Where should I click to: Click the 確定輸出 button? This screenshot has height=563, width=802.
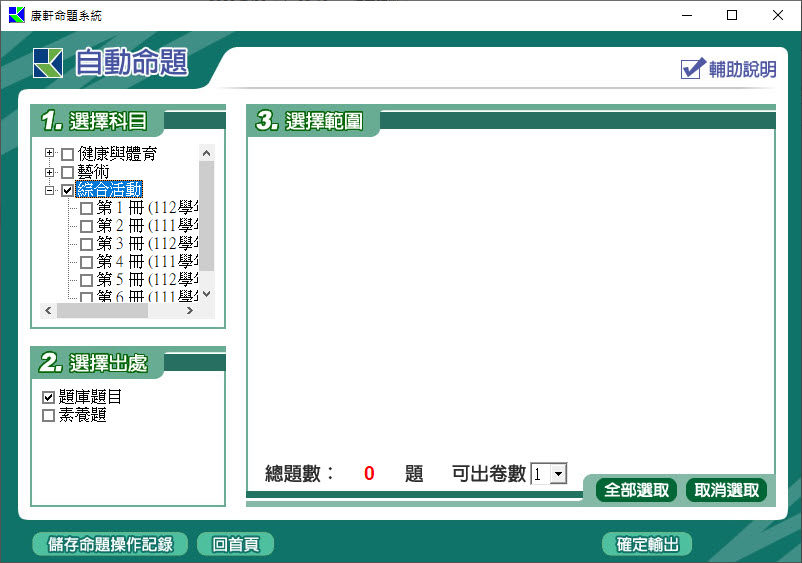tap(647, 544)
